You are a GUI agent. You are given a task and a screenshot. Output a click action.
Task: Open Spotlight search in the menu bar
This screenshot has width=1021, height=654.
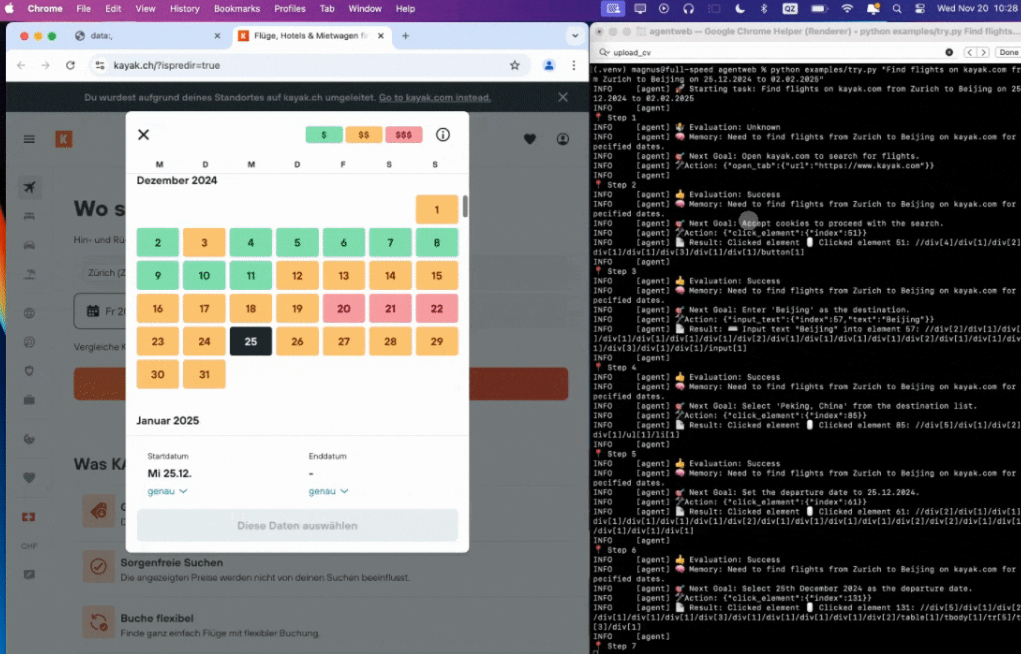[x=897, y=8]
